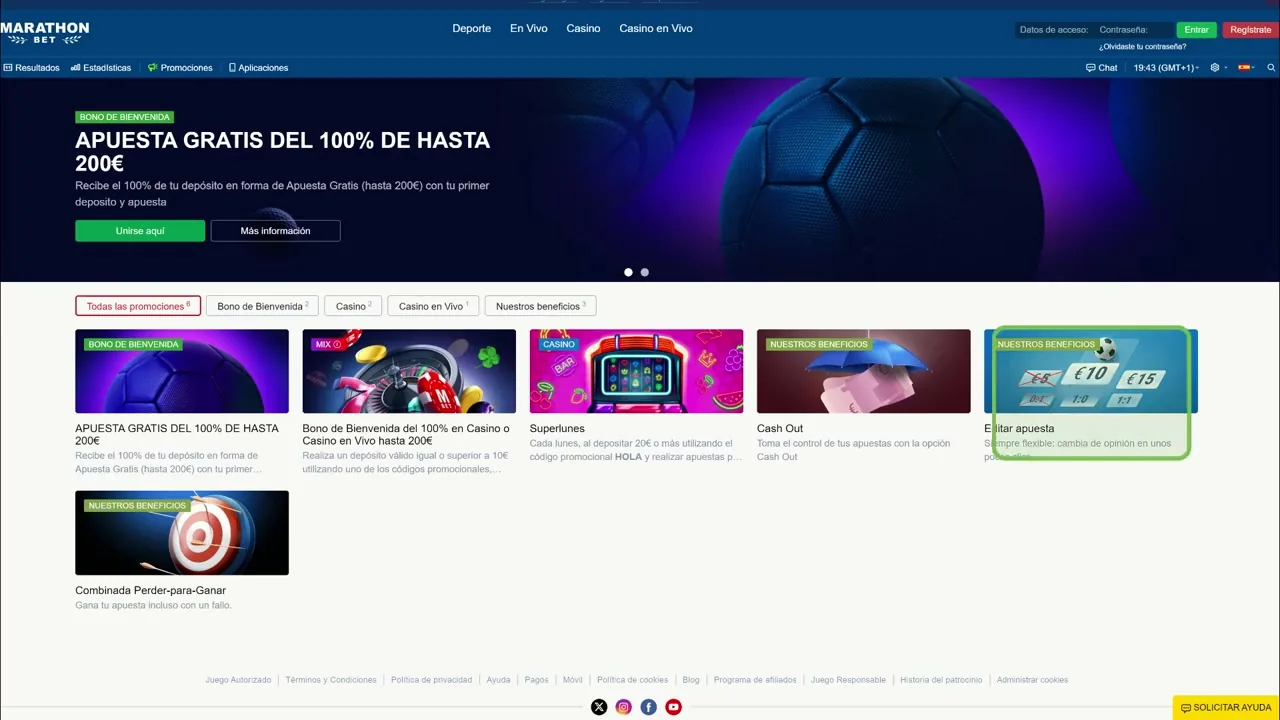Image resolution: width=1280 pixels, height=720 pixels.
Task: Click the Superlunes card title
Action: (x=557, y=429)
